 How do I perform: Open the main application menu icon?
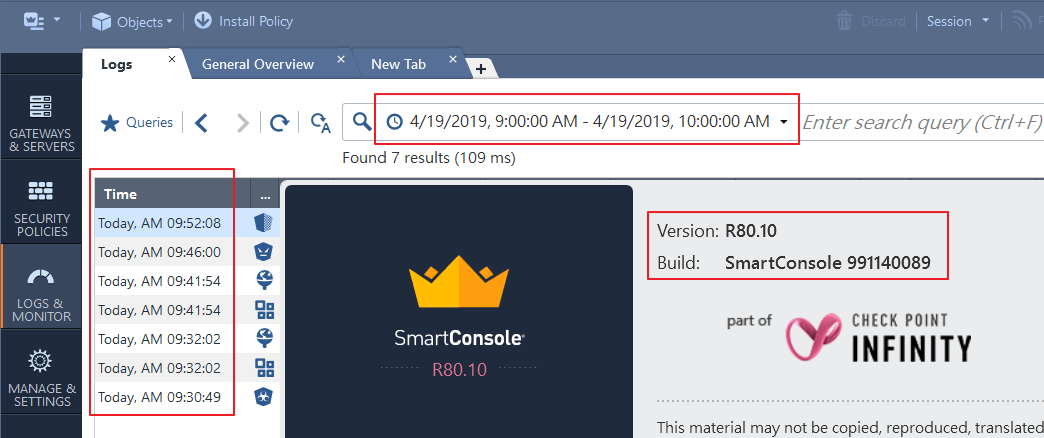[33, 20]
